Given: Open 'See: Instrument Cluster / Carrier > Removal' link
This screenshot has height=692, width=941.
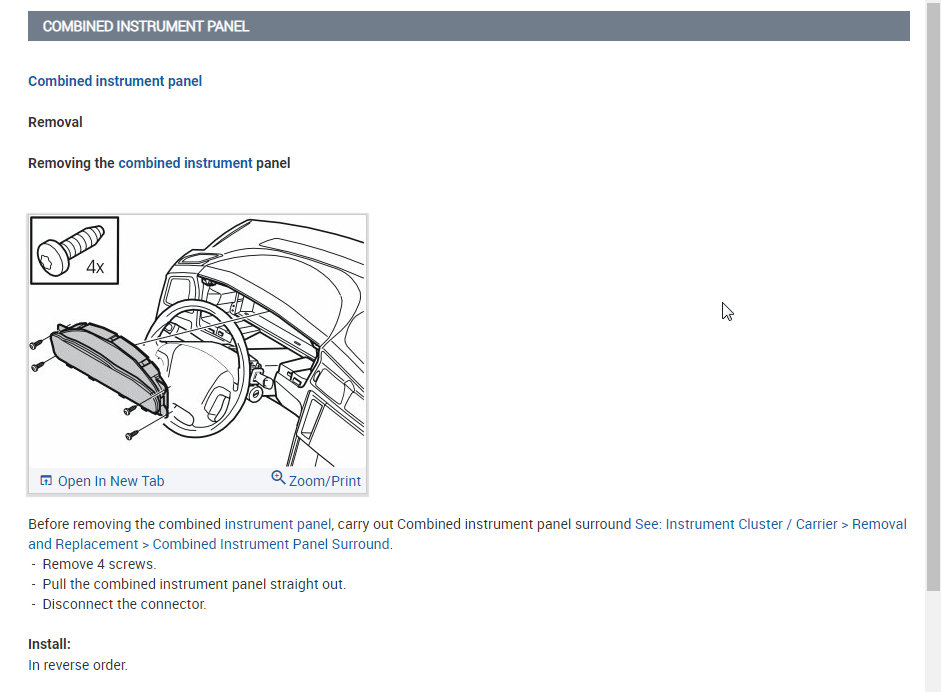Looking at the screenshot, I should pyautogui.click(x=771, y=524).
